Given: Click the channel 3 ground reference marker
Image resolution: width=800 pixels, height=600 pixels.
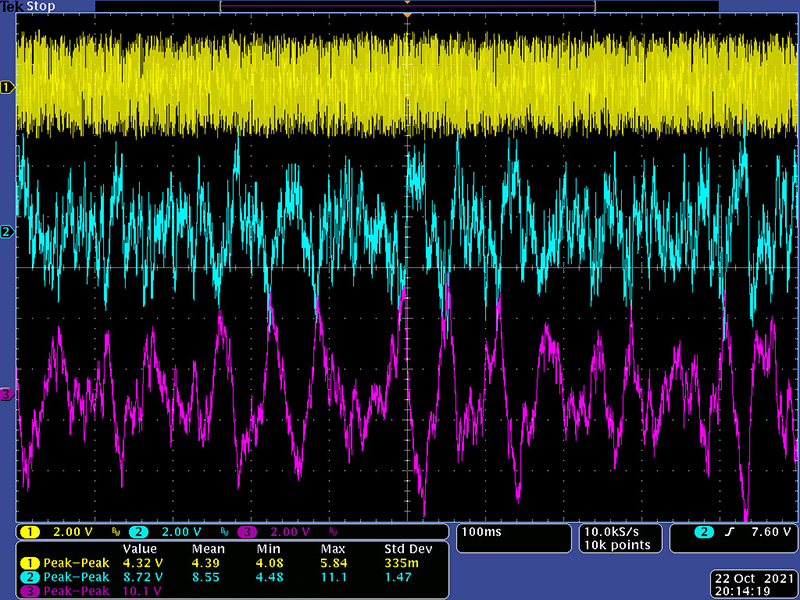Looking at the screenshot, I should [x=7, y=395].
